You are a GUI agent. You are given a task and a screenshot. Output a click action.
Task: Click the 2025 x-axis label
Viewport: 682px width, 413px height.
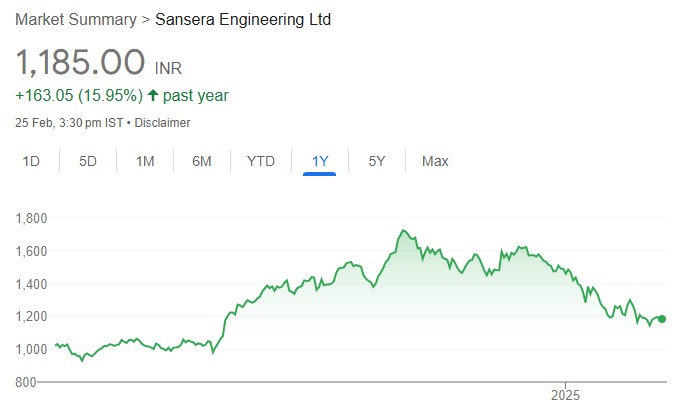(566, 394)
